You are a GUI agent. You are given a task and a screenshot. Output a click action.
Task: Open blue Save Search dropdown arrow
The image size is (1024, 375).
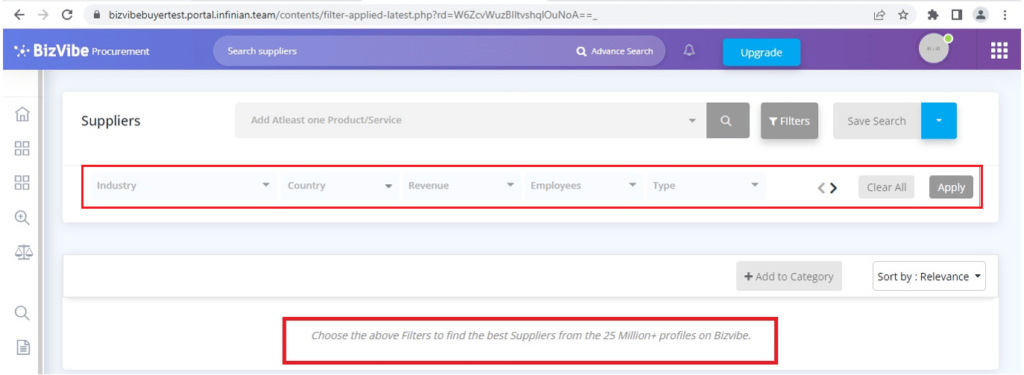(938, 120)
